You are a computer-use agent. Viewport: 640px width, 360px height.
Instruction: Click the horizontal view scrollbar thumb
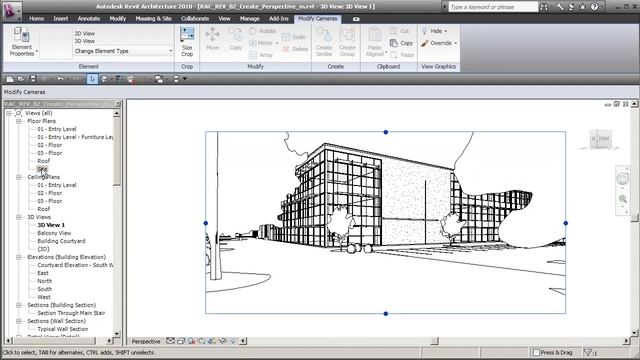click(x=435, y=341)
